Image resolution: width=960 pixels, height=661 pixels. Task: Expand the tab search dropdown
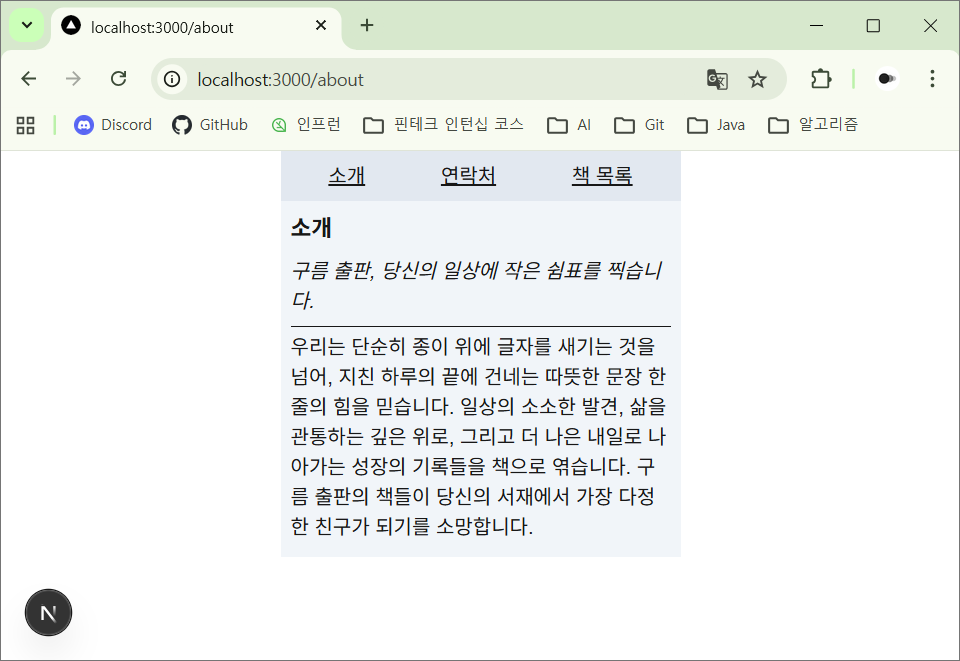click(x=27, y=26)
